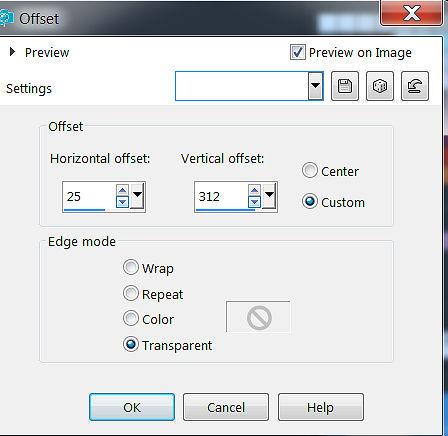Click the Randomize parameters dice icon

(x=380, y=86)
